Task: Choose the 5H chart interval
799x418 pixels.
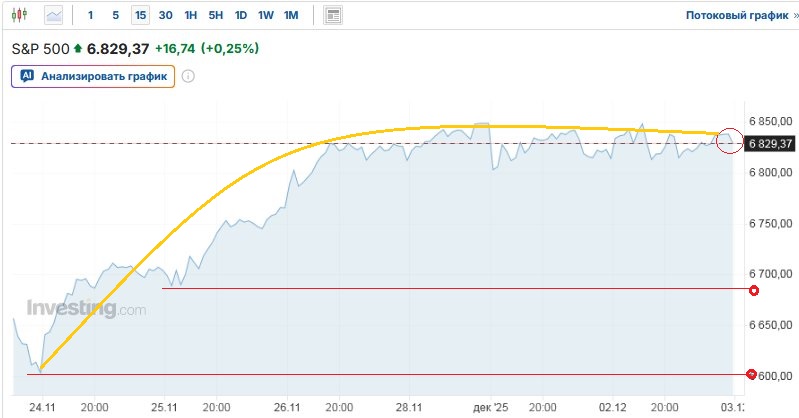Action: [215, 16]
